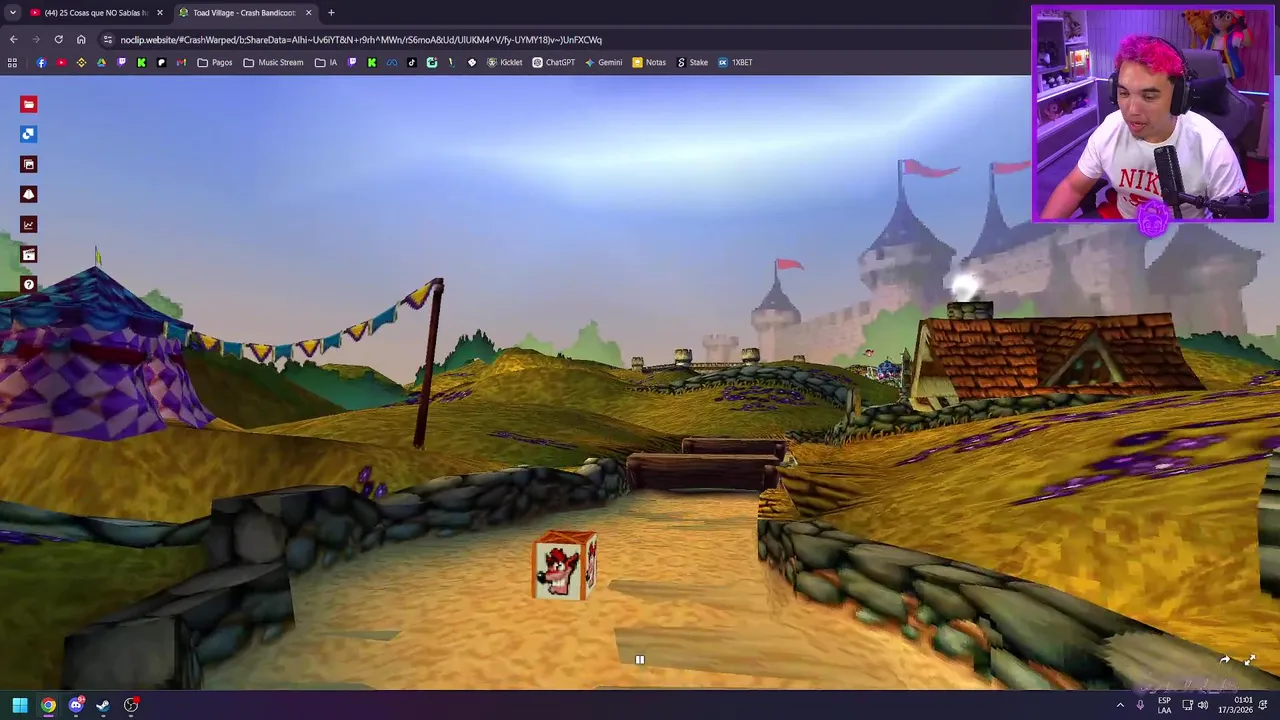Screen dimensions: 1280x720
Task: Open the Gmail bookmark icon
Action: pos(181,62)
